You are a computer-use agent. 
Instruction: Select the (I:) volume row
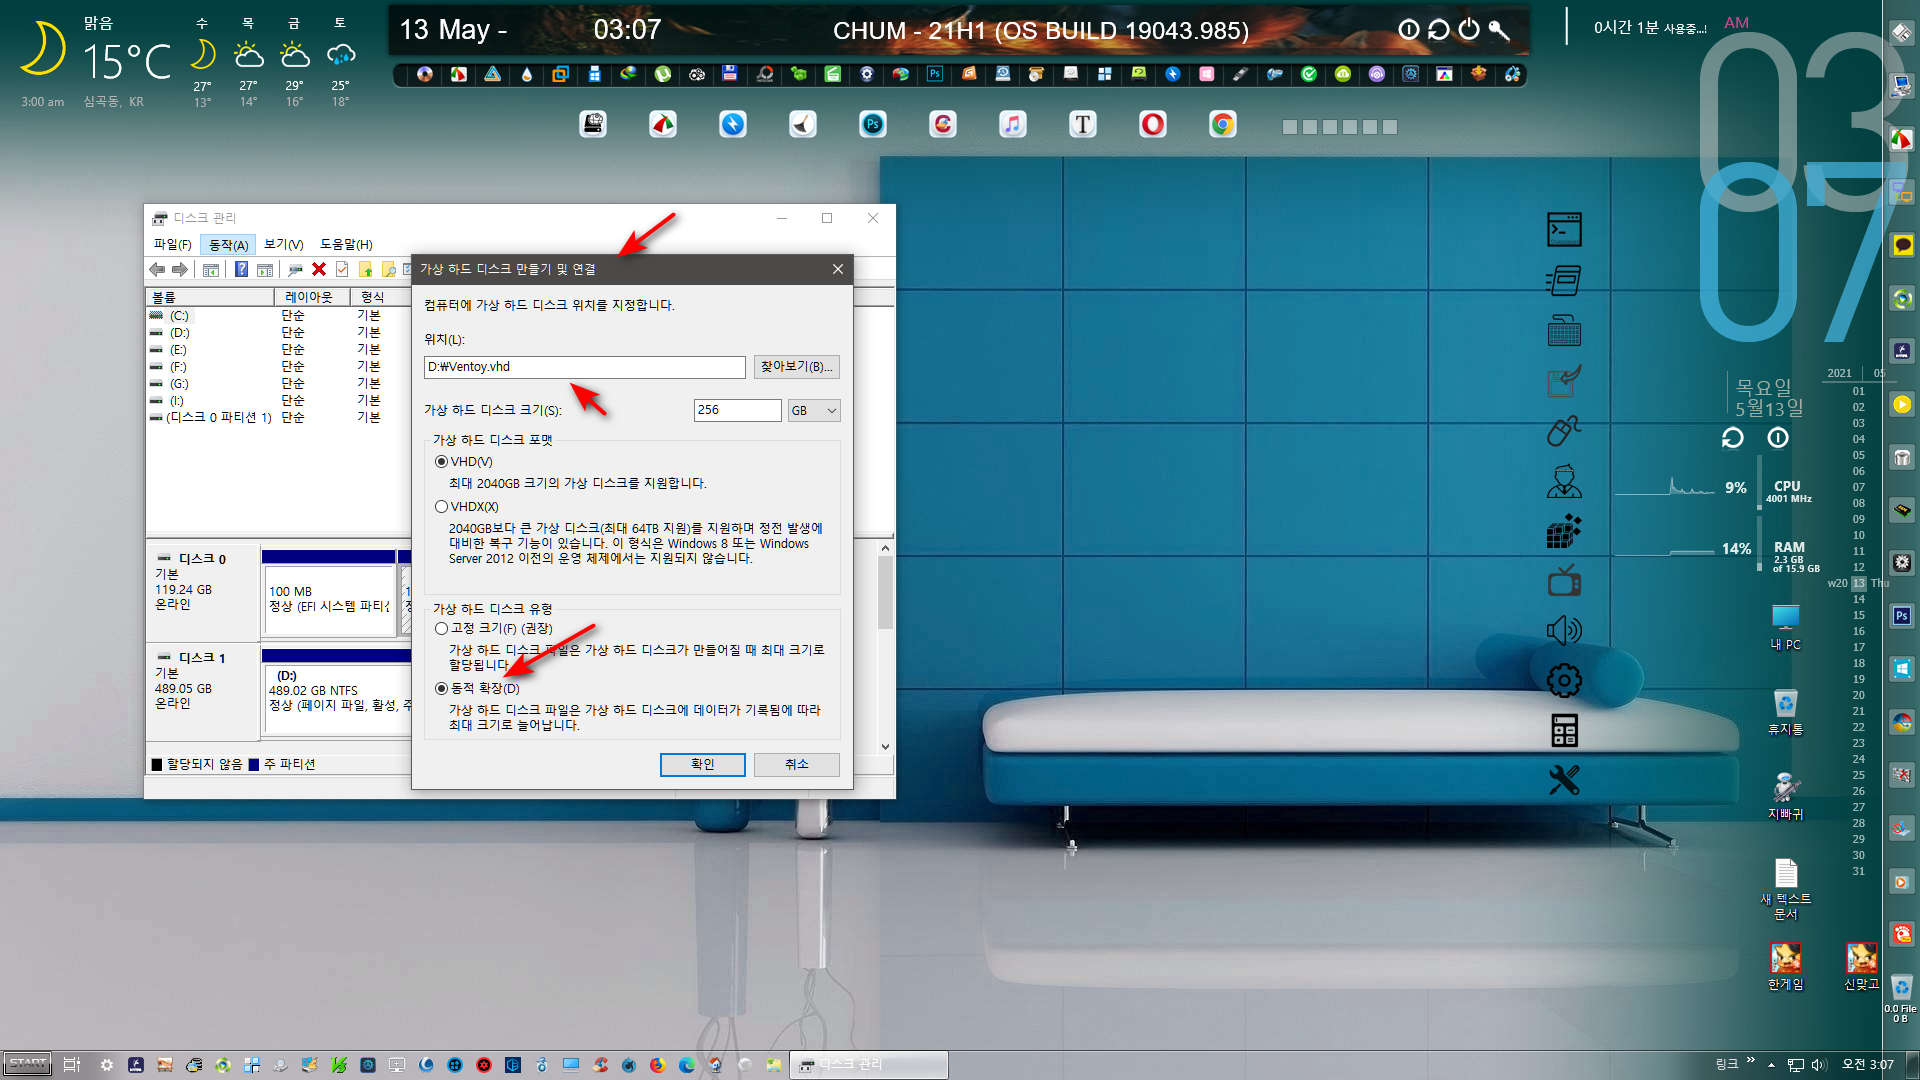click(x=278, y=400)
